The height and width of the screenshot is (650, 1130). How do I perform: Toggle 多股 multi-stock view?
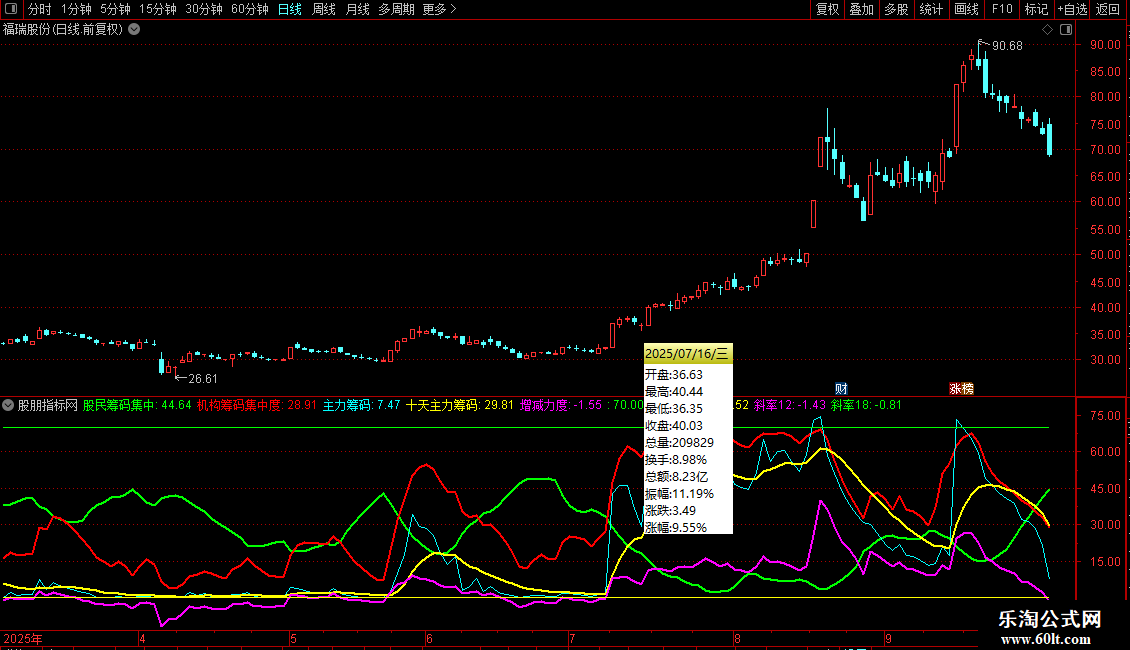click(x=896, y=9)
